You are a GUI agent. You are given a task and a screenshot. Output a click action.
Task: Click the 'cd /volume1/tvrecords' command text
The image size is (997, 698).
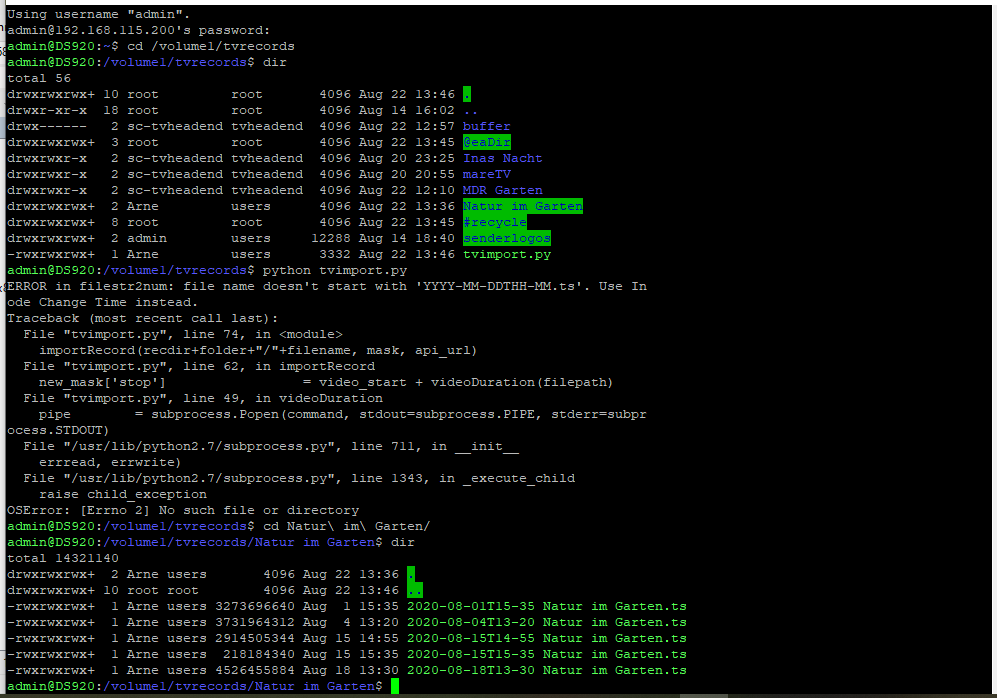click(x=211, y=46)
